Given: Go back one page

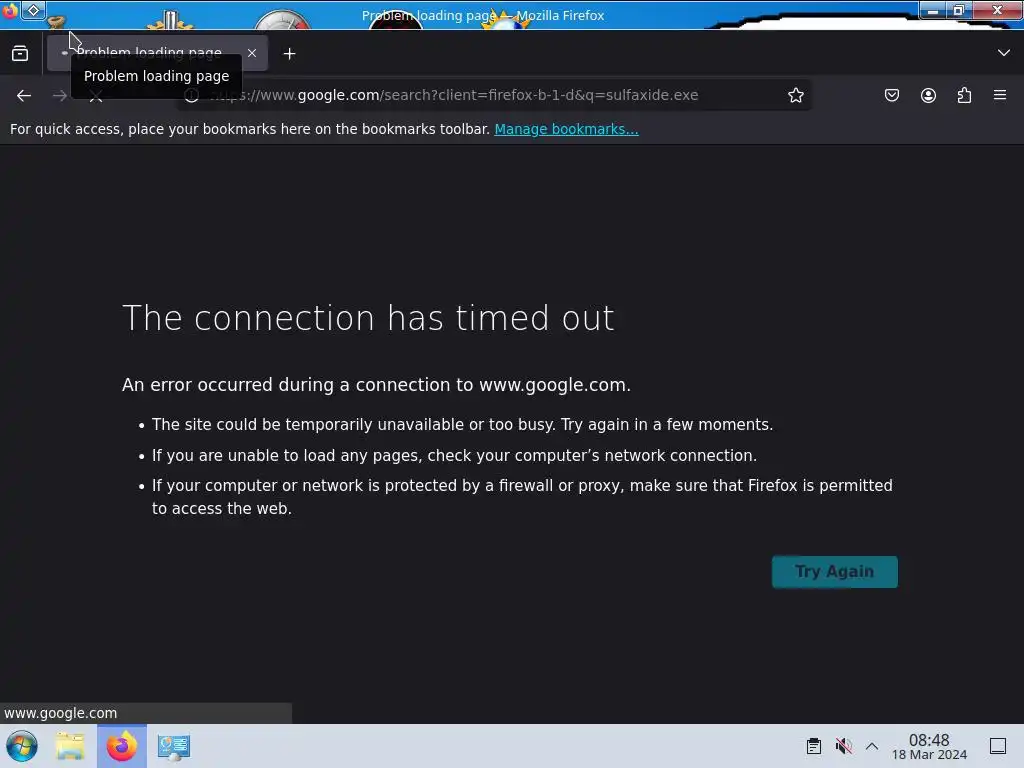Looking at the screenshot, I should pos(24,95).
